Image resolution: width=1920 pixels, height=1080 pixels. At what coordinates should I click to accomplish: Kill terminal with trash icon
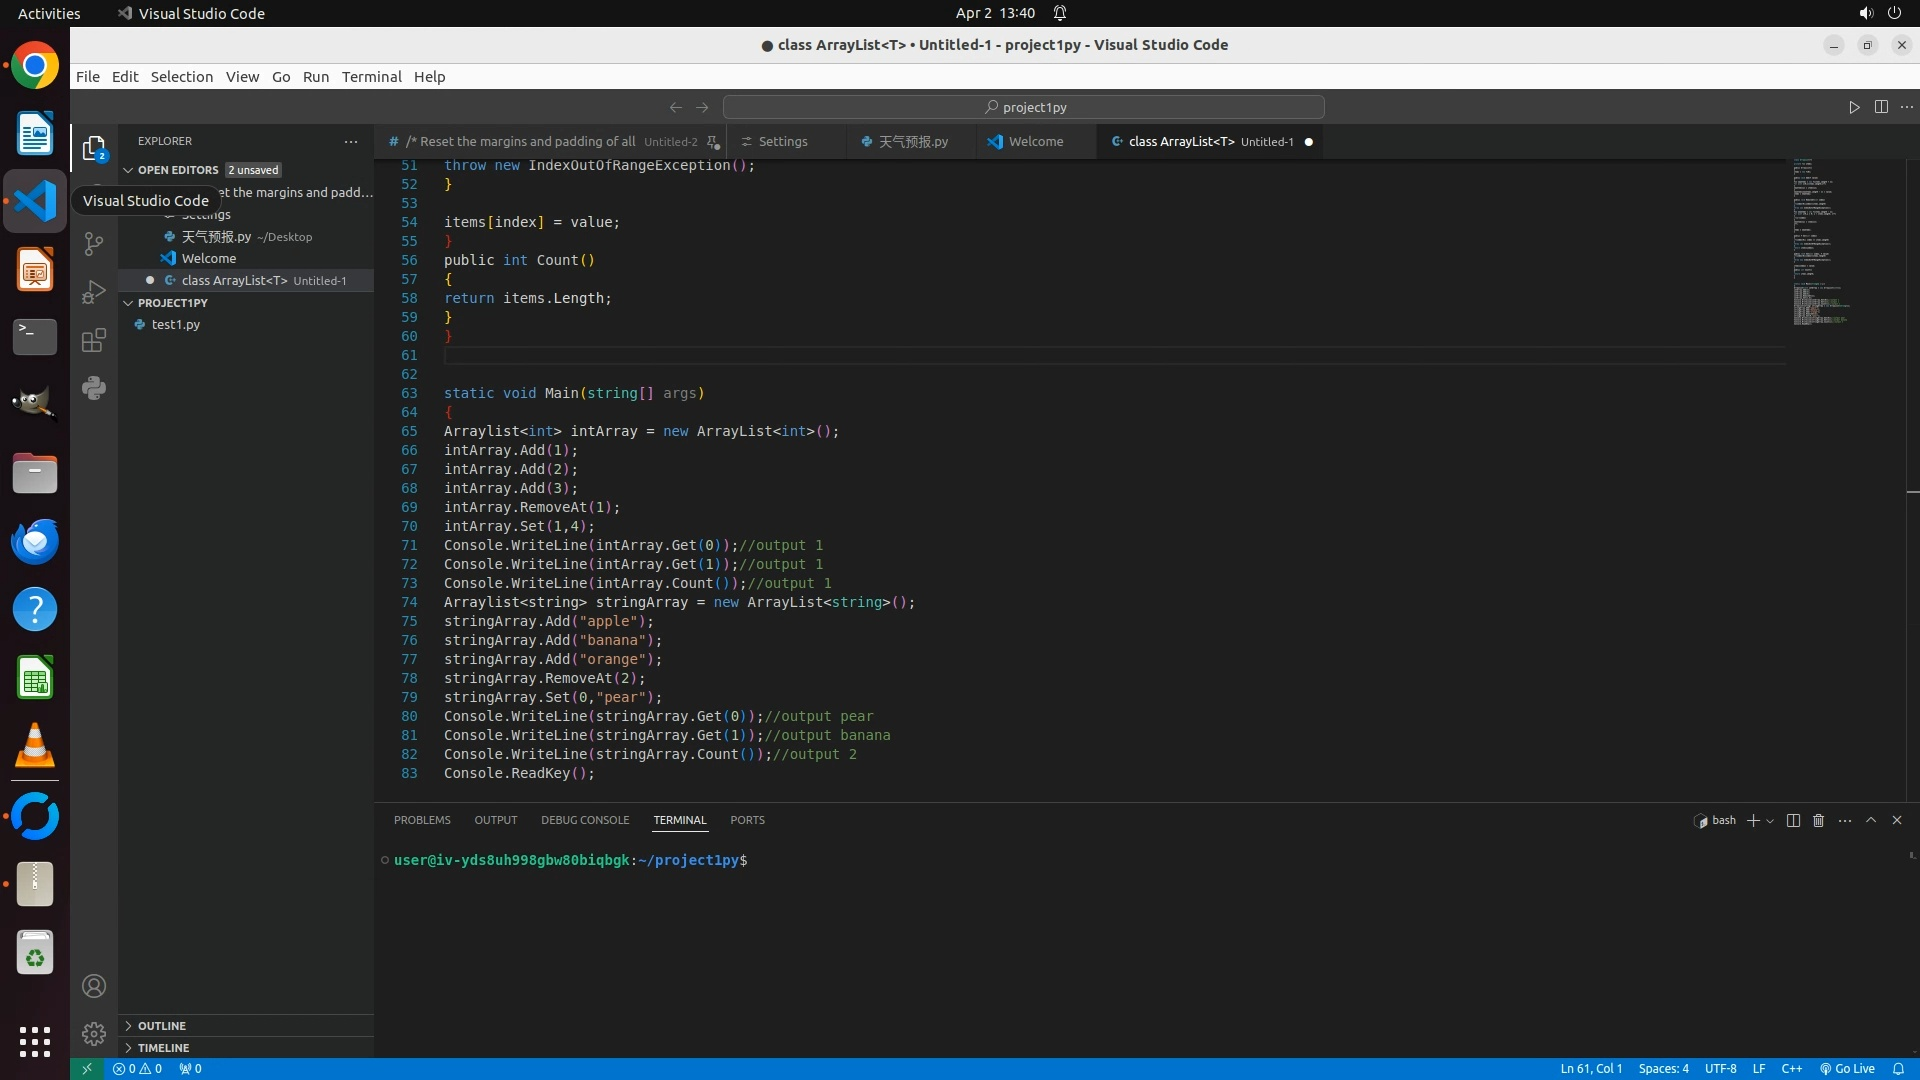coord(1819,820)
